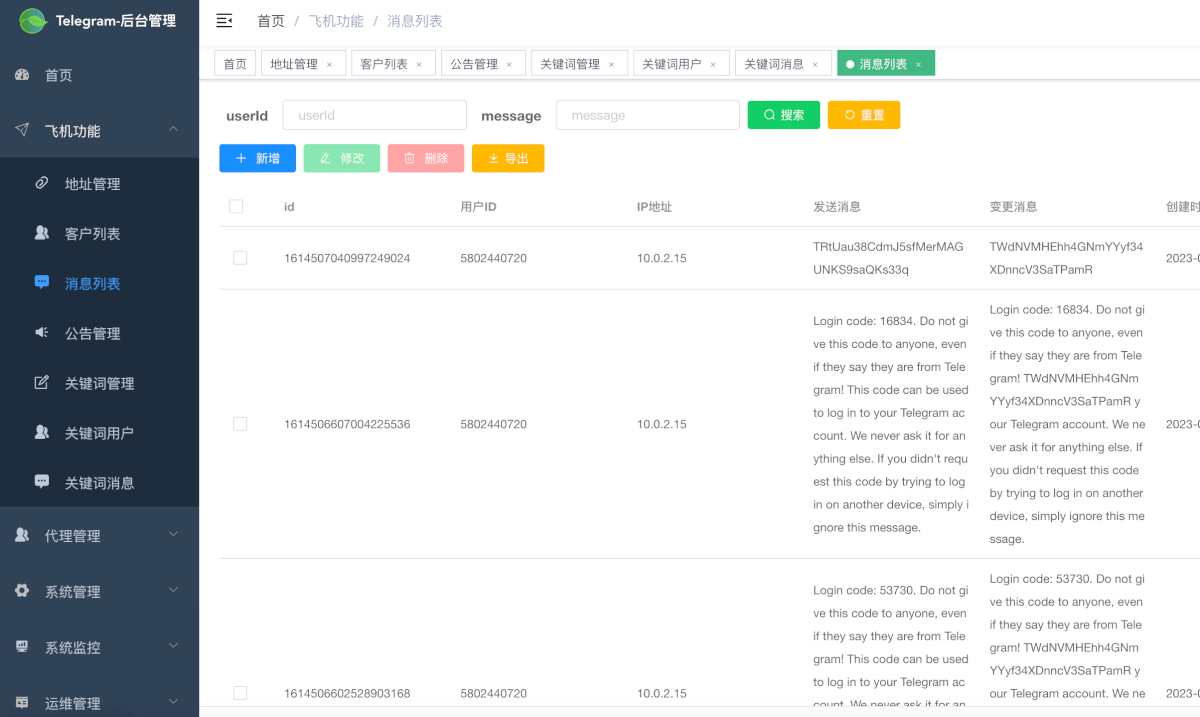Click the green 搜索 button

coord(783,115)
